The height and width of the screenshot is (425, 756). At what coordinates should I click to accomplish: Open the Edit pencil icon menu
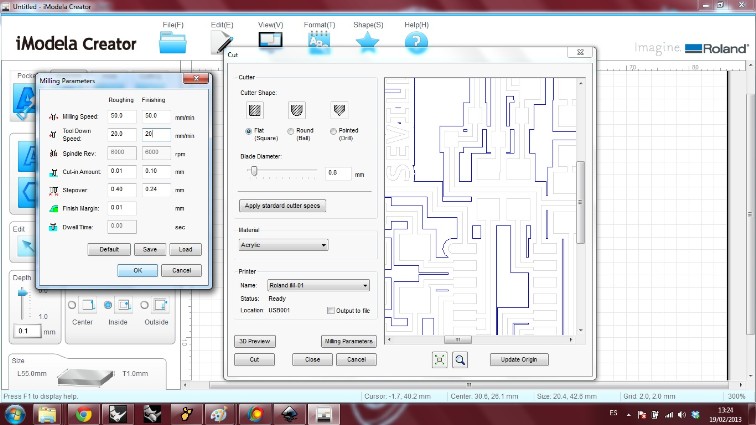point(222,42)
